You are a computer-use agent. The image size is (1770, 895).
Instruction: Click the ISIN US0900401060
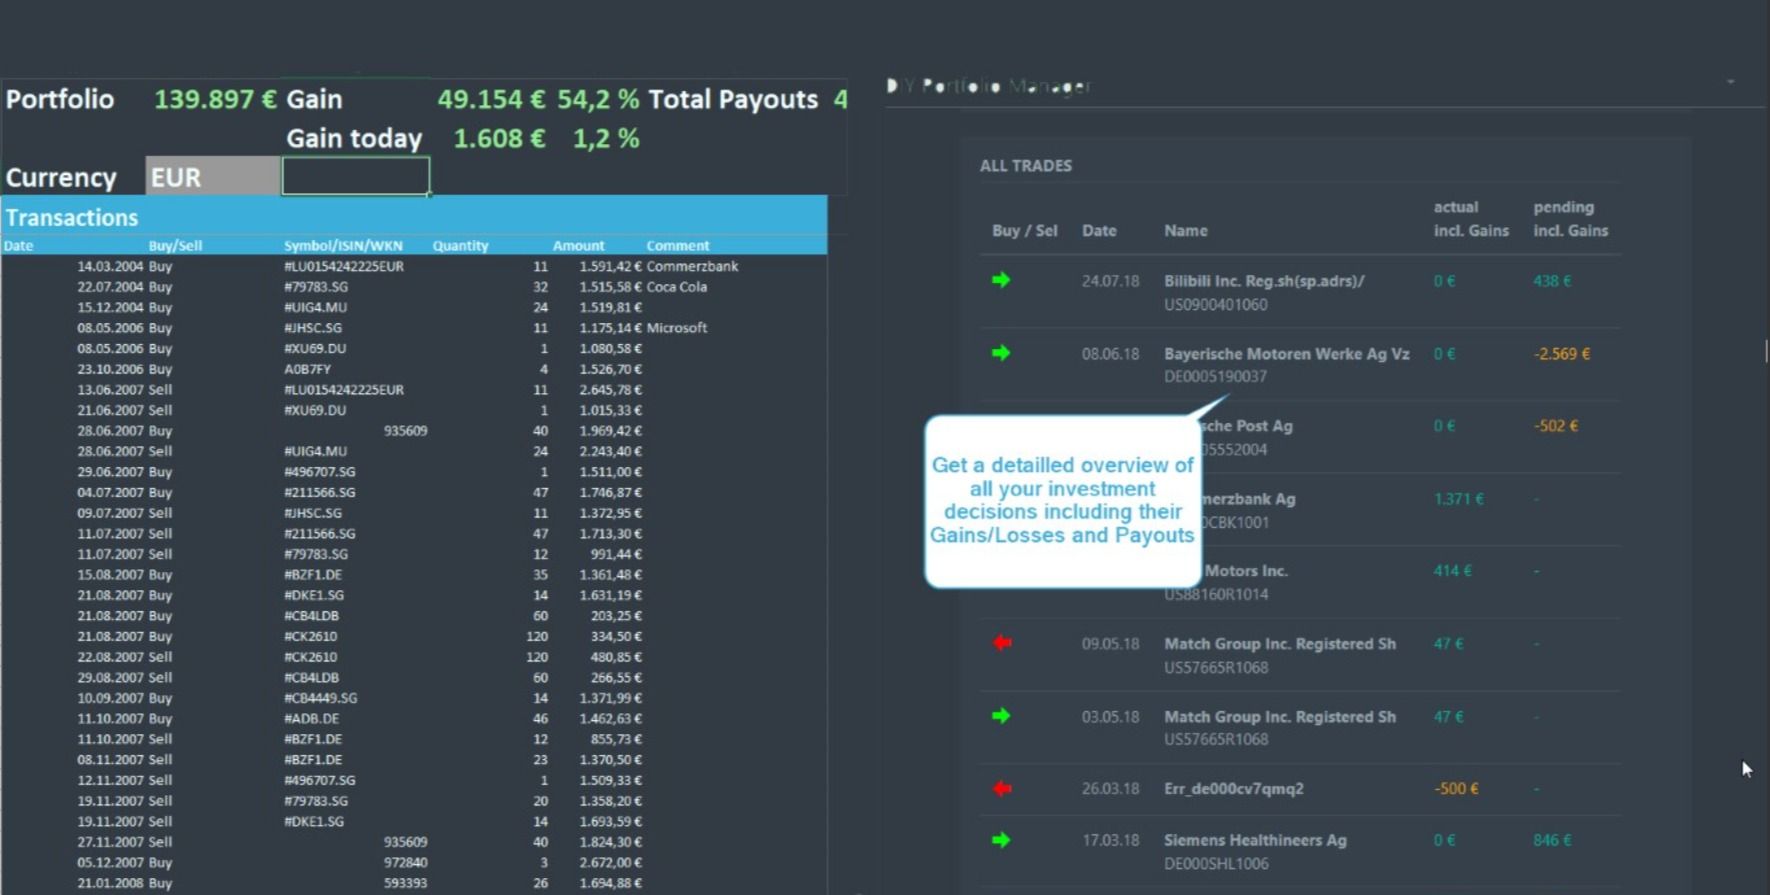click(x=1216, y=305)
